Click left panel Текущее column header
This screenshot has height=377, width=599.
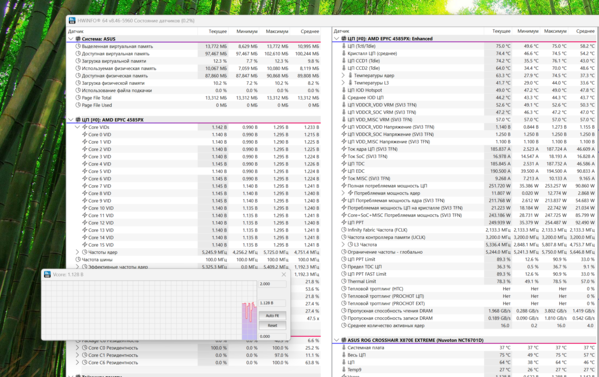pyautogui.click(x=213, y=31)
